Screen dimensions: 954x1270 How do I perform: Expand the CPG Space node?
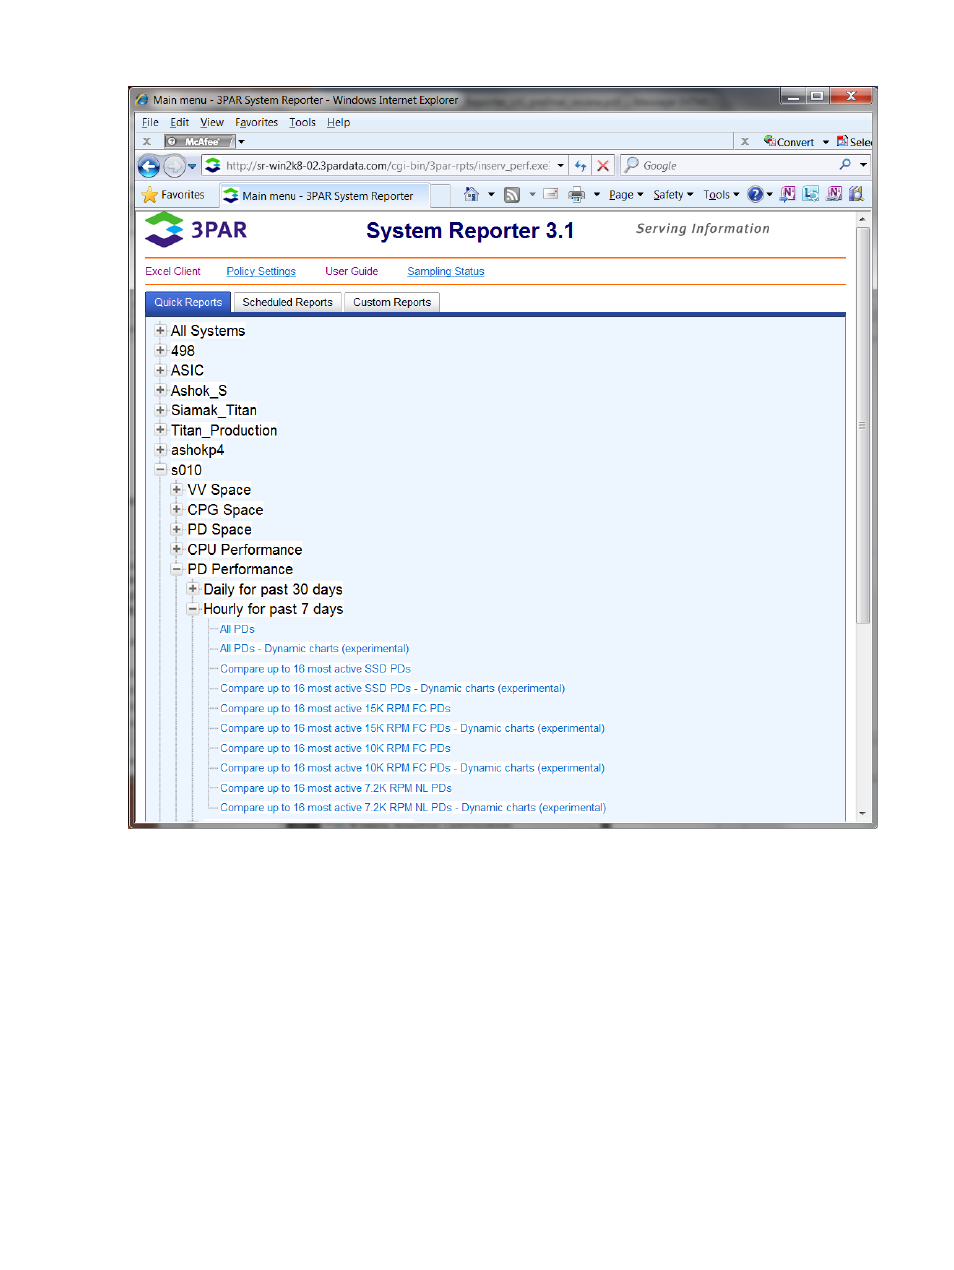click(x=177, y=509)
